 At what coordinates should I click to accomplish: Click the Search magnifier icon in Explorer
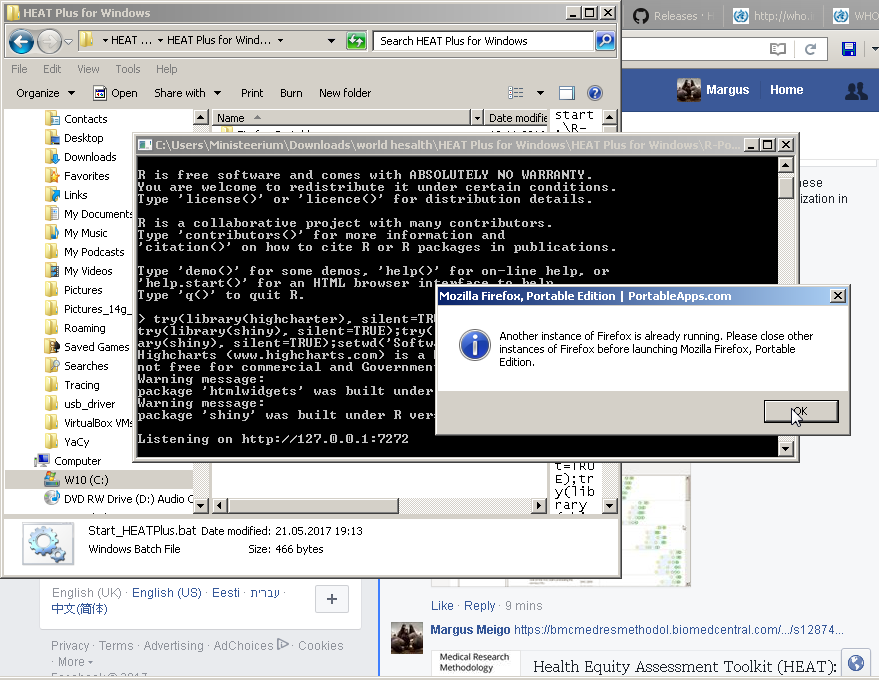tap(605, 40)
